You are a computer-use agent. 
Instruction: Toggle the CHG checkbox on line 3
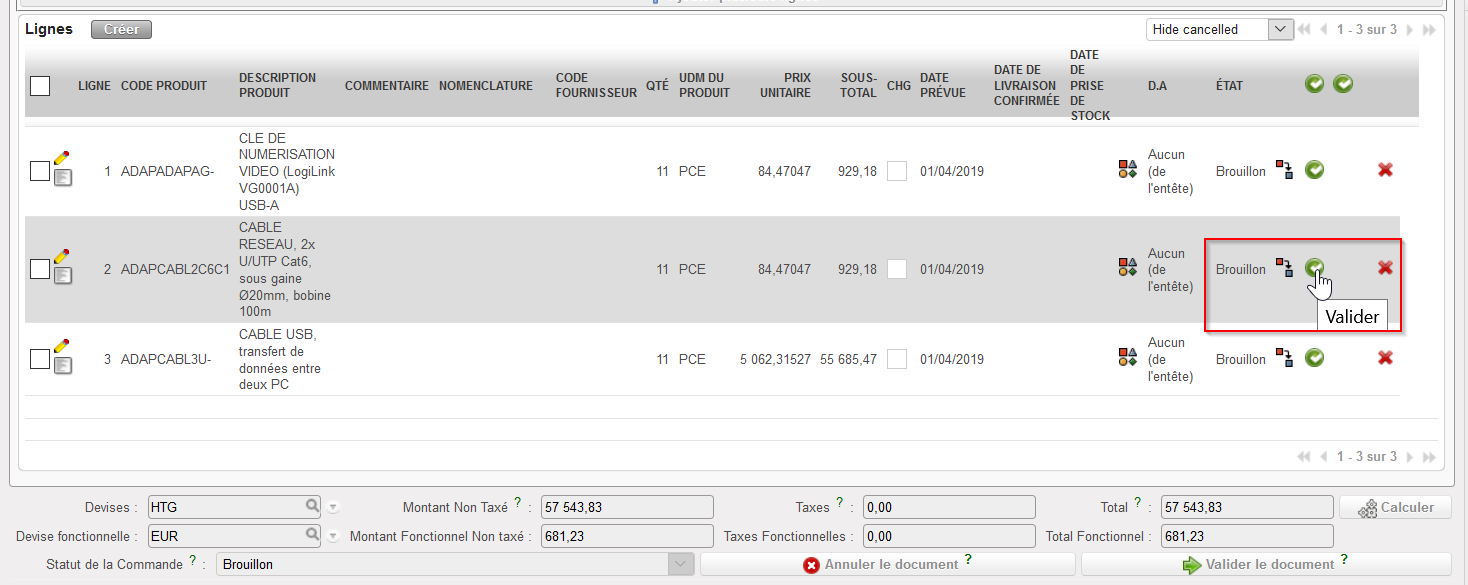(x=897, y=358)
